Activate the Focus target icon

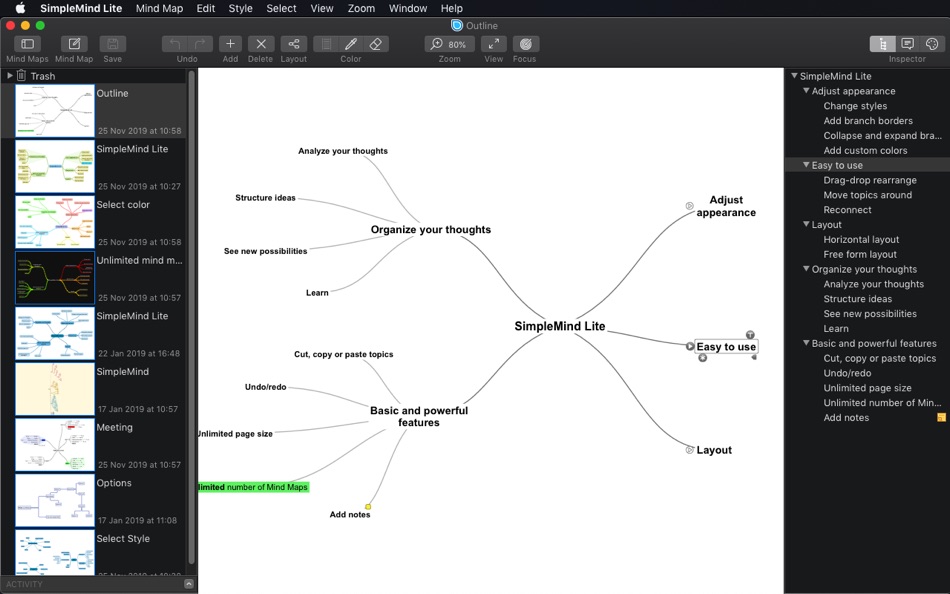pos(525,44)
